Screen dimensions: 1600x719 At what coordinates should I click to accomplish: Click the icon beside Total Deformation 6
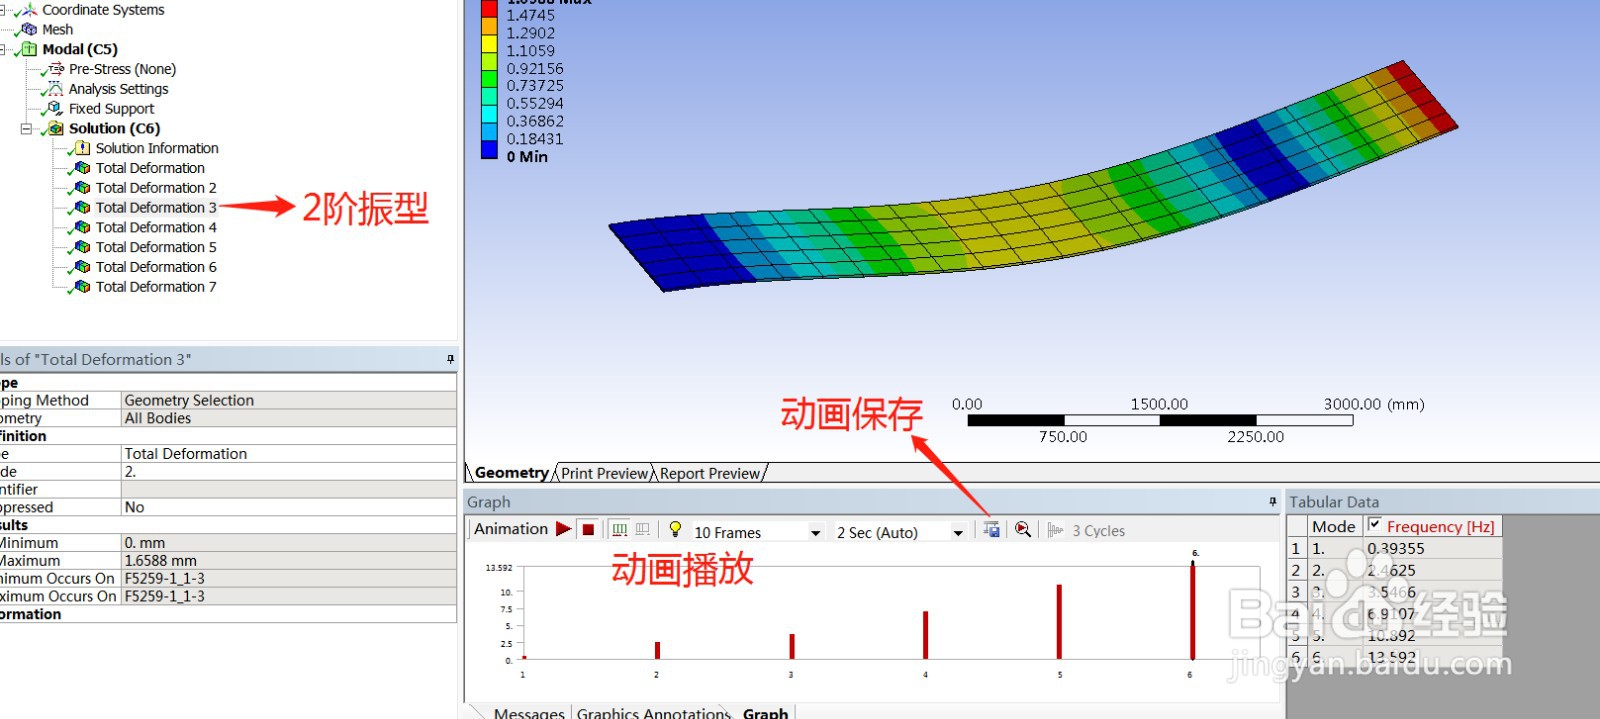[x=83, y=267]
